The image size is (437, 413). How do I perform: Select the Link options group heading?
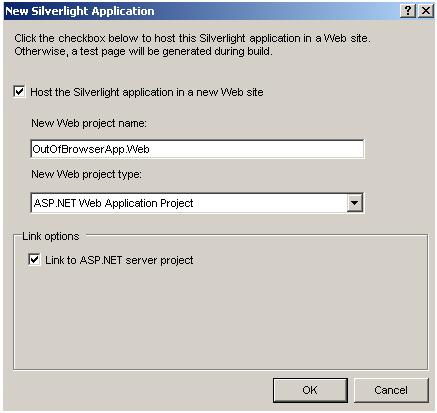(51, 236)
